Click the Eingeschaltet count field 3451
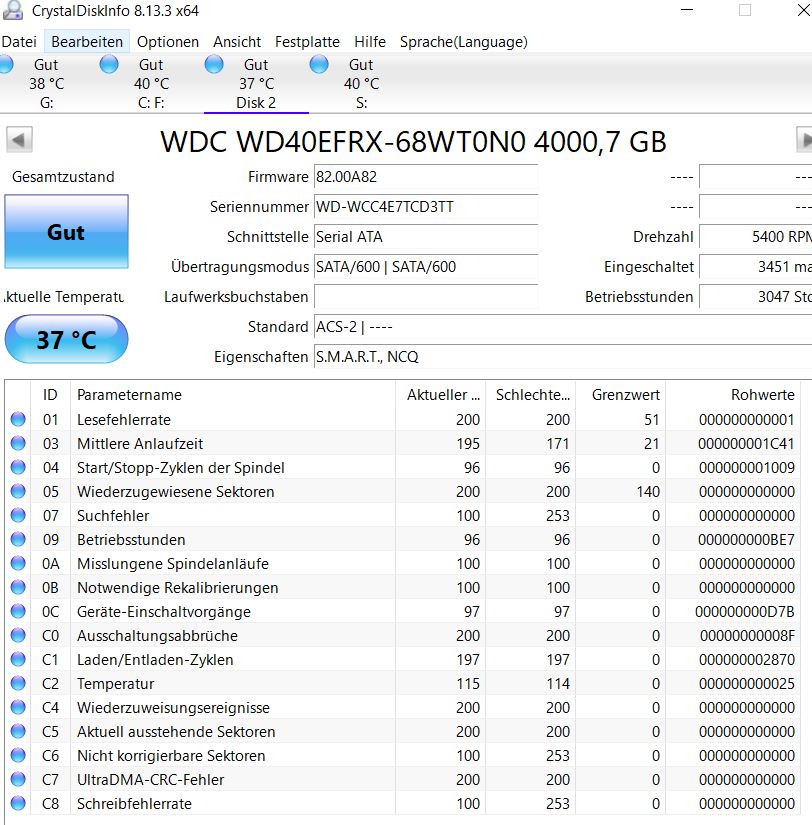 (x=756, y=267)
